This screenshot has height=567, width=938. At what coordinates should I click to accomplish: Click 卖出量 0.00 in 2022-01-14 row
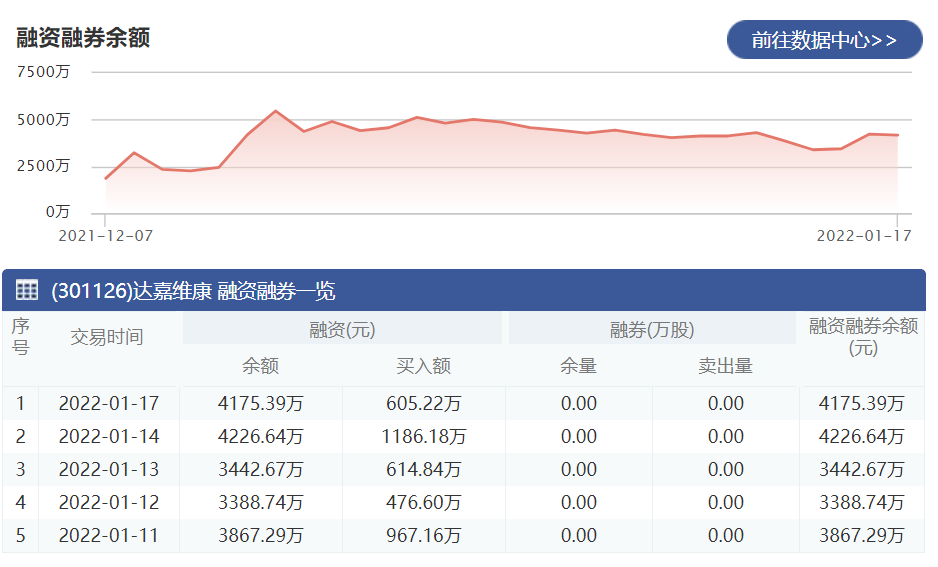tap(726, 436)
